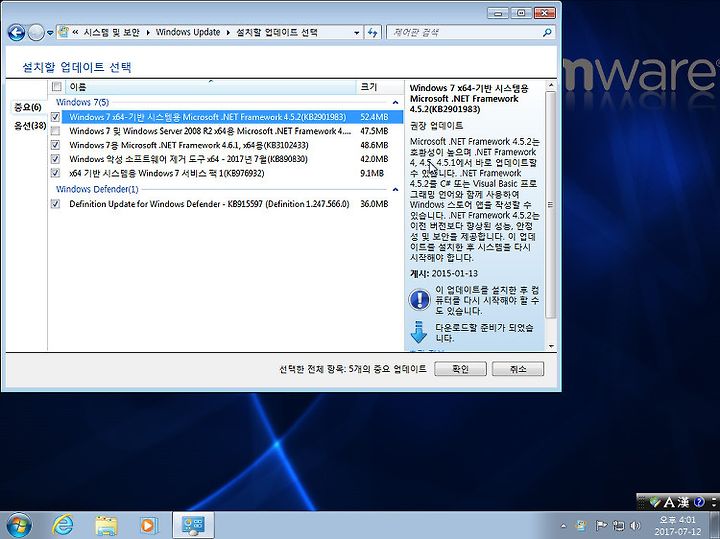Click the network tray icon

[619, 526]
